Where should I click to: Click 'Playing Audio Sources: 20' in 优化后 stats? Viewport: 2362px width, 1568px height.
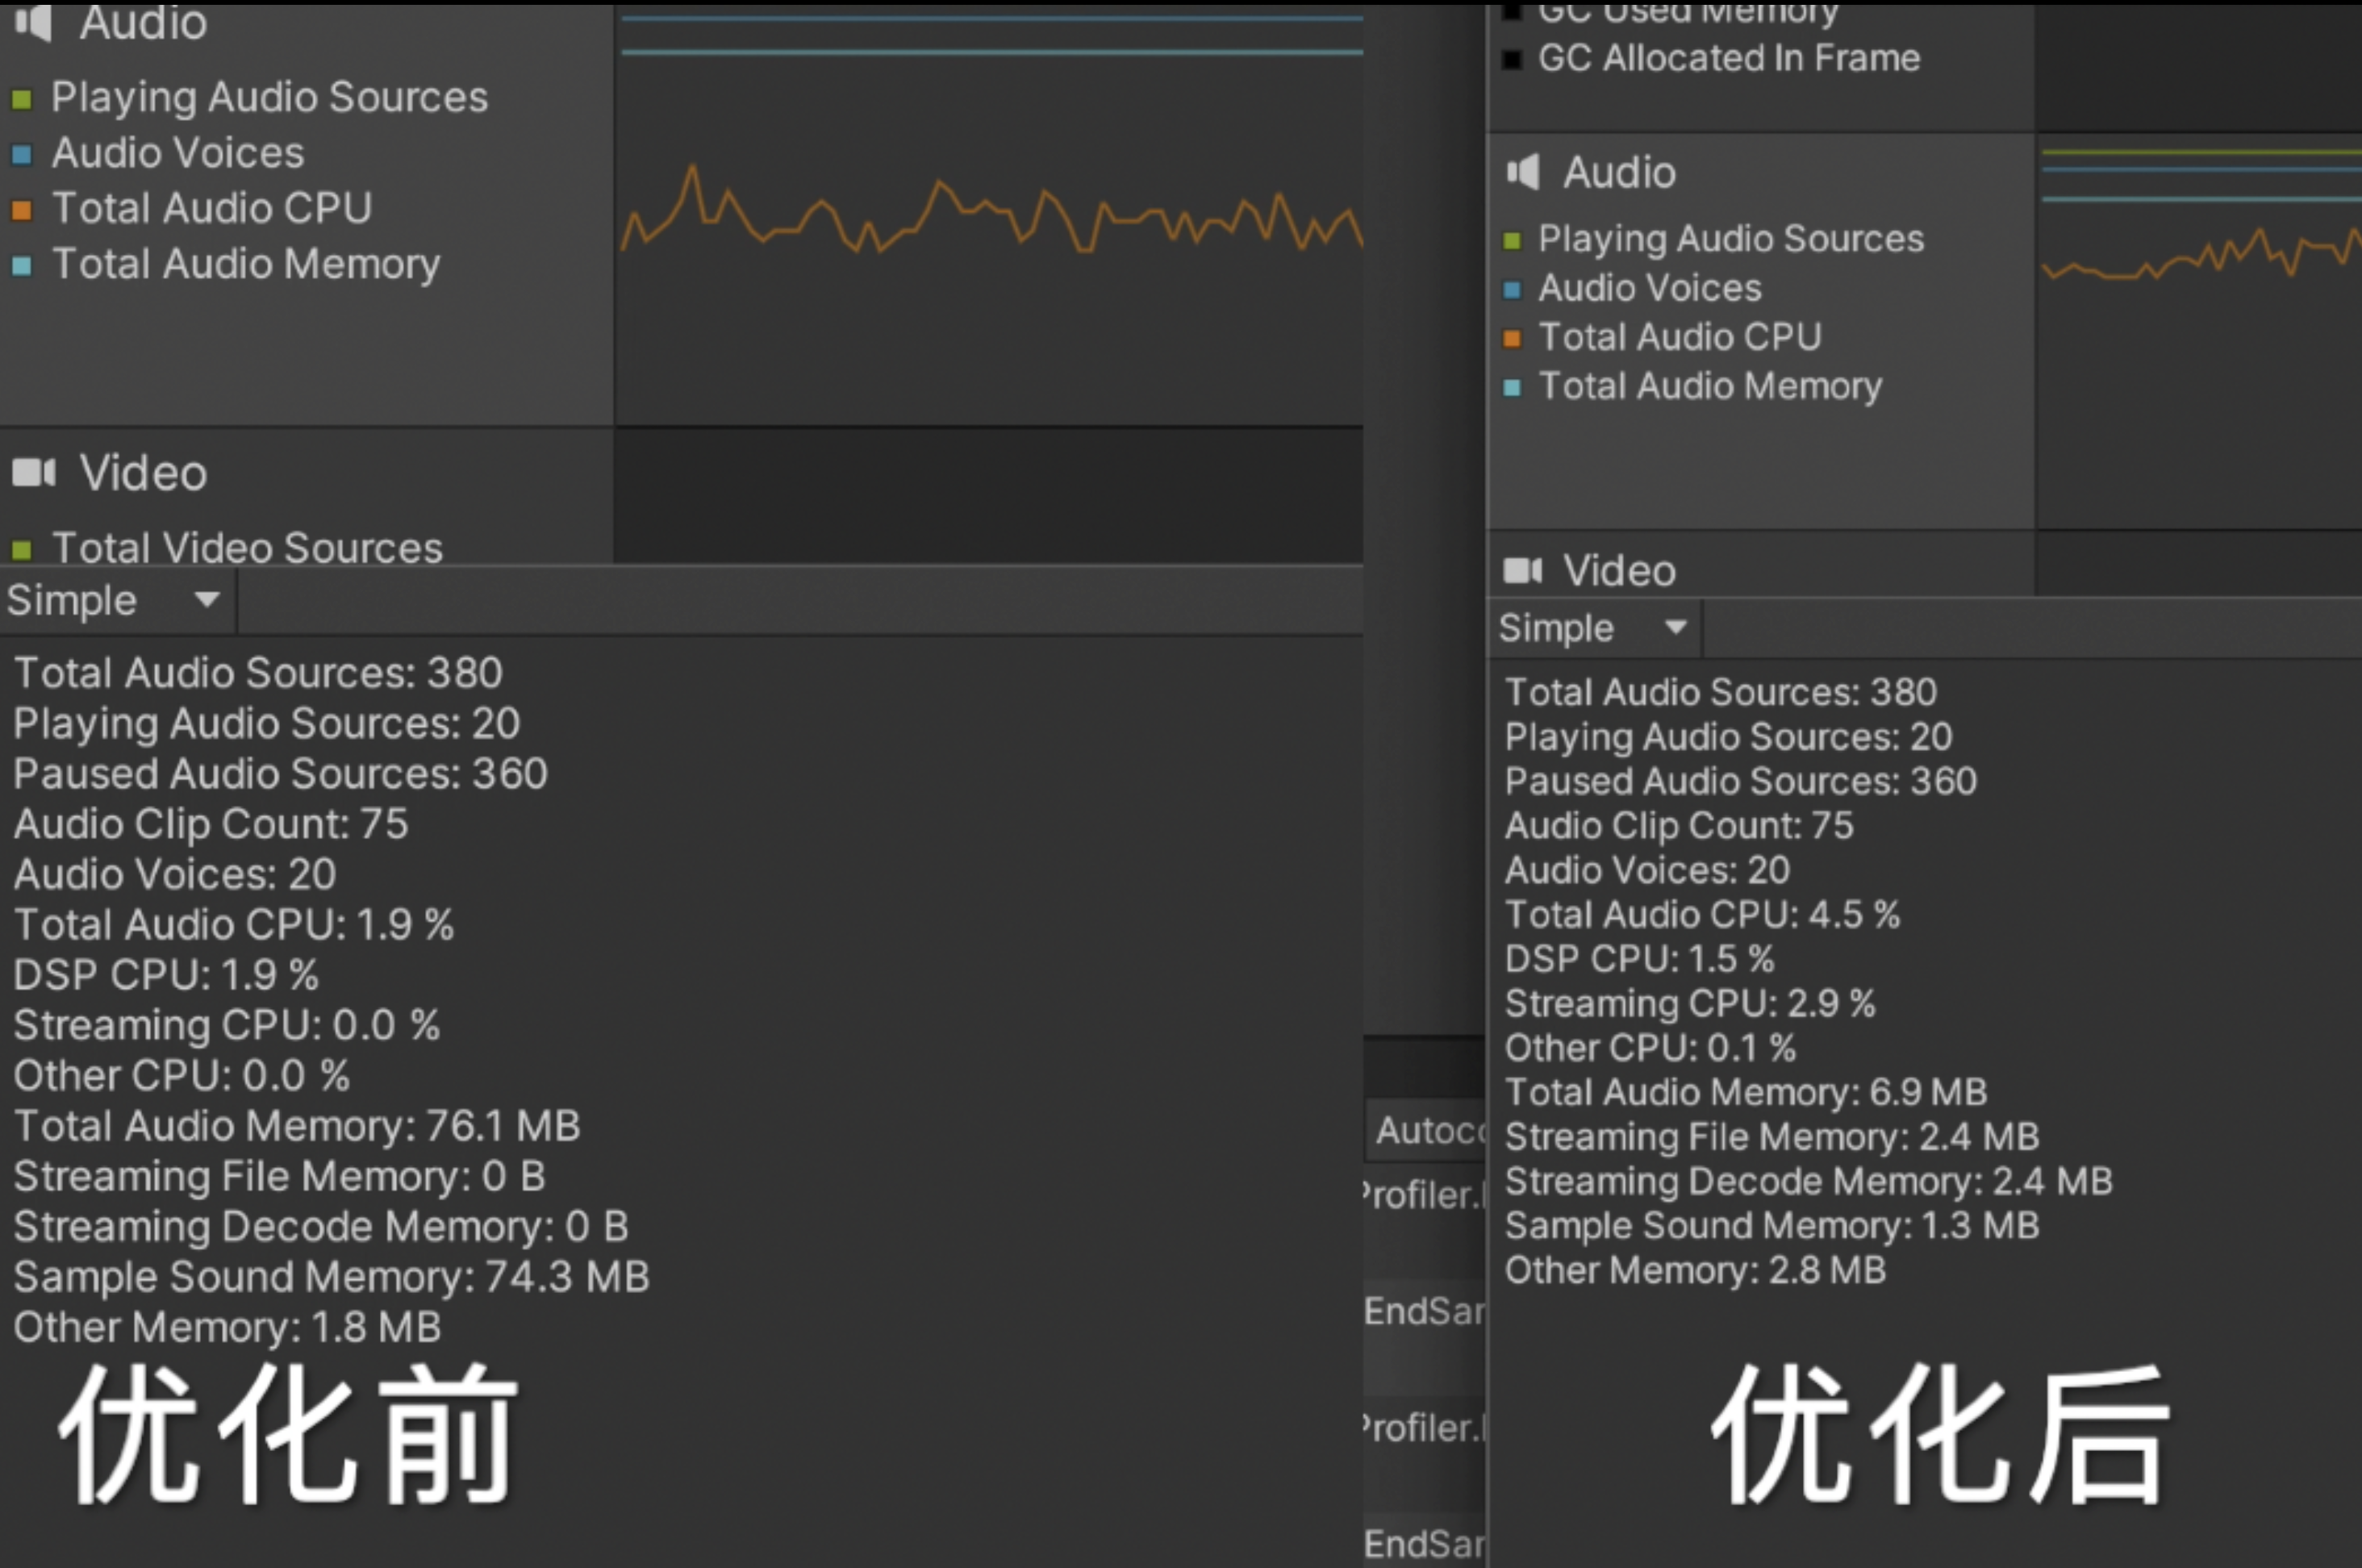1729,737
